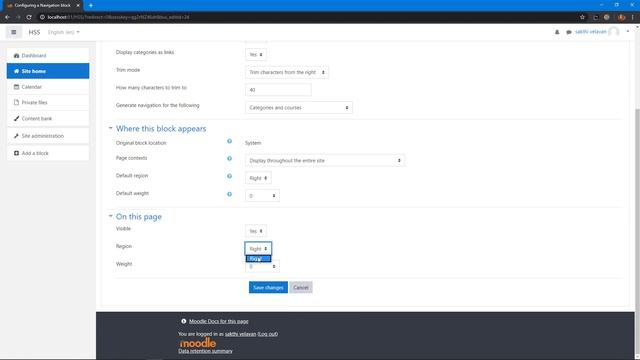The image size is (640, 360).
Task: Choose Right option in opened list
Action: [258, 258]
